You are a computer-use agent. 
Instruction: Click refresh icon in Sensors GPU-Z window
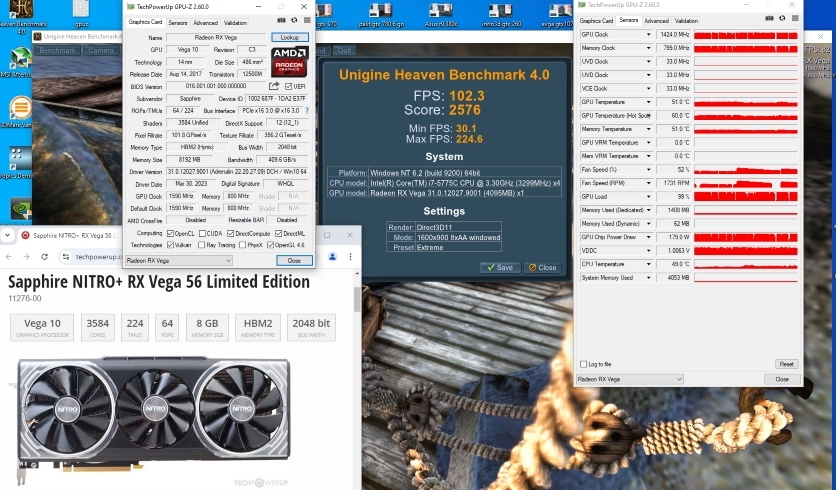(x=782, y=18)
